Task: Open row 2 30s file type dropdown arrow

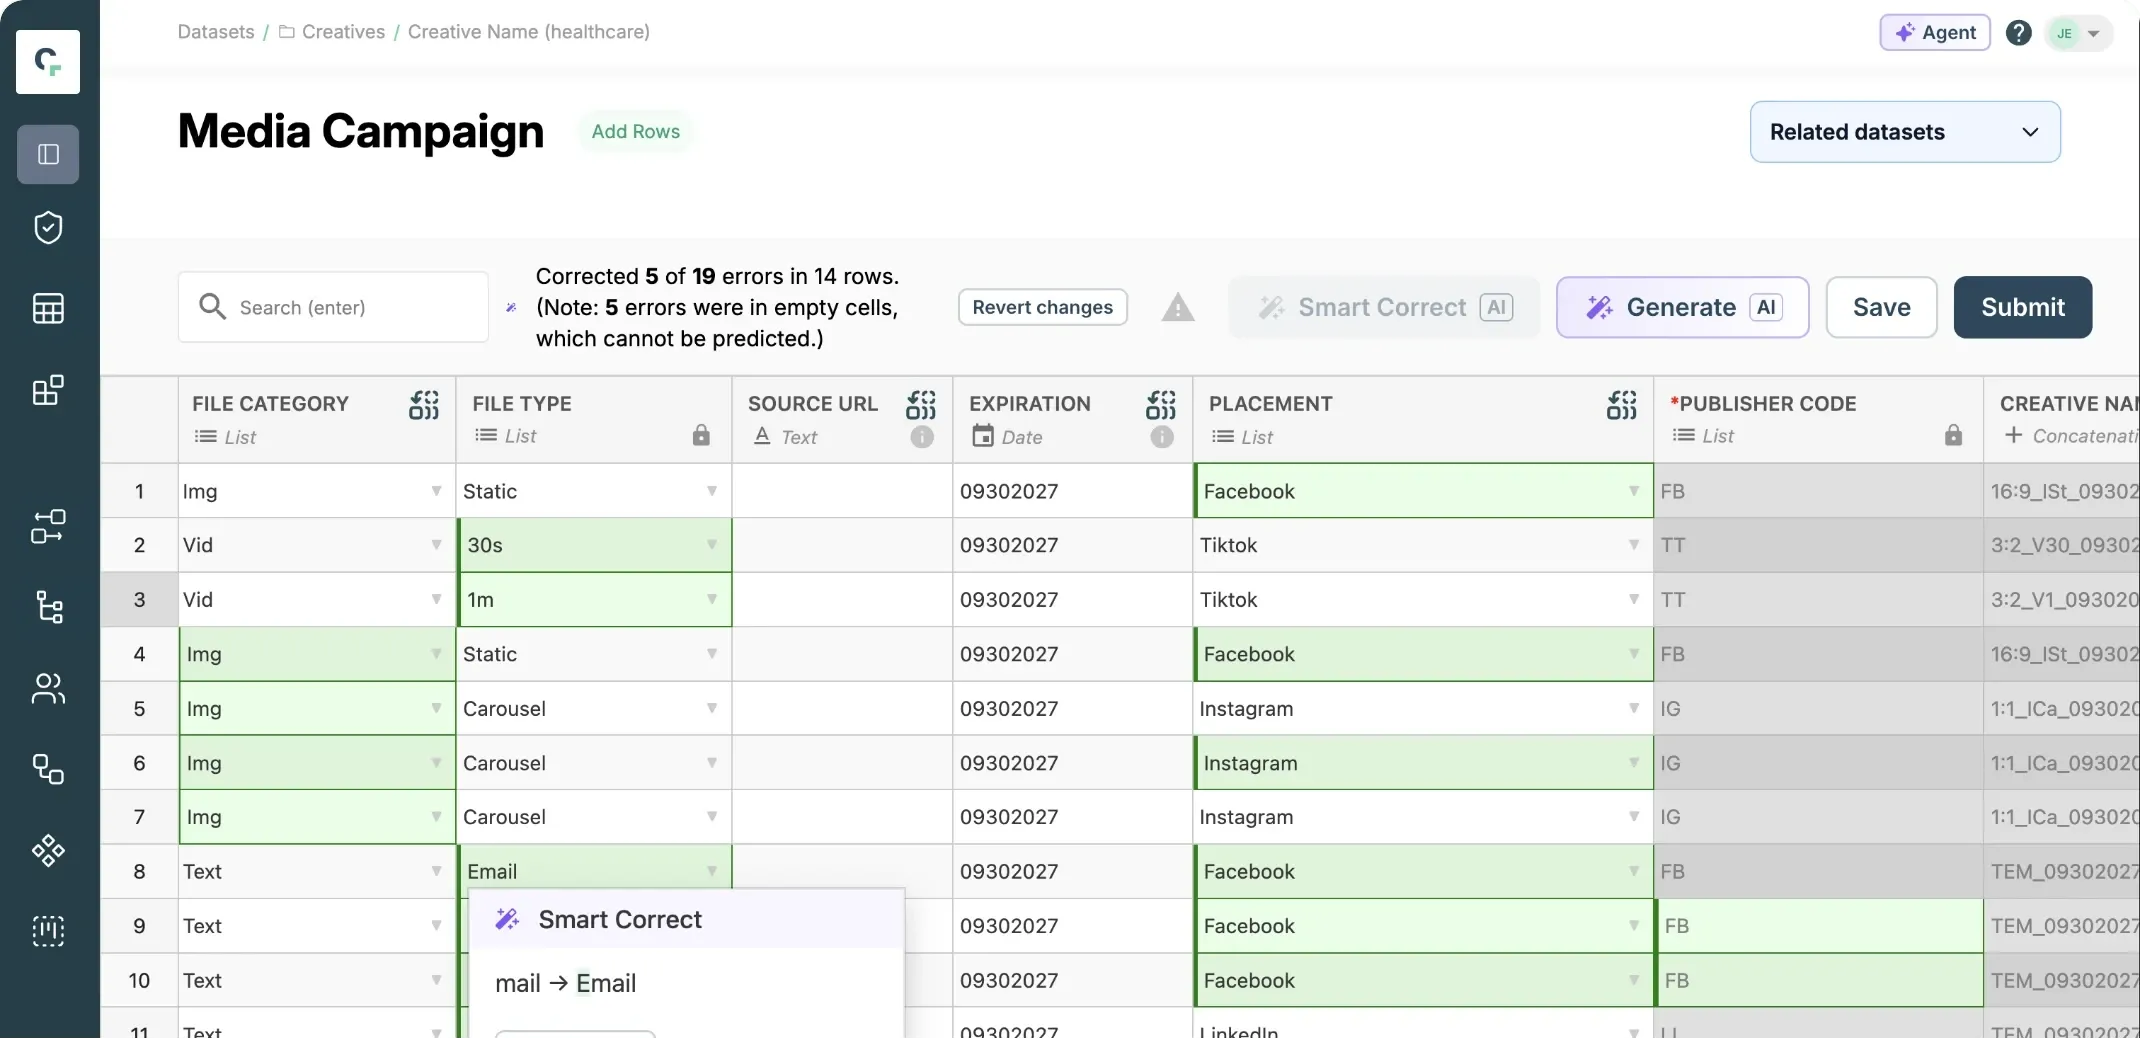Action: coord(711,545)
